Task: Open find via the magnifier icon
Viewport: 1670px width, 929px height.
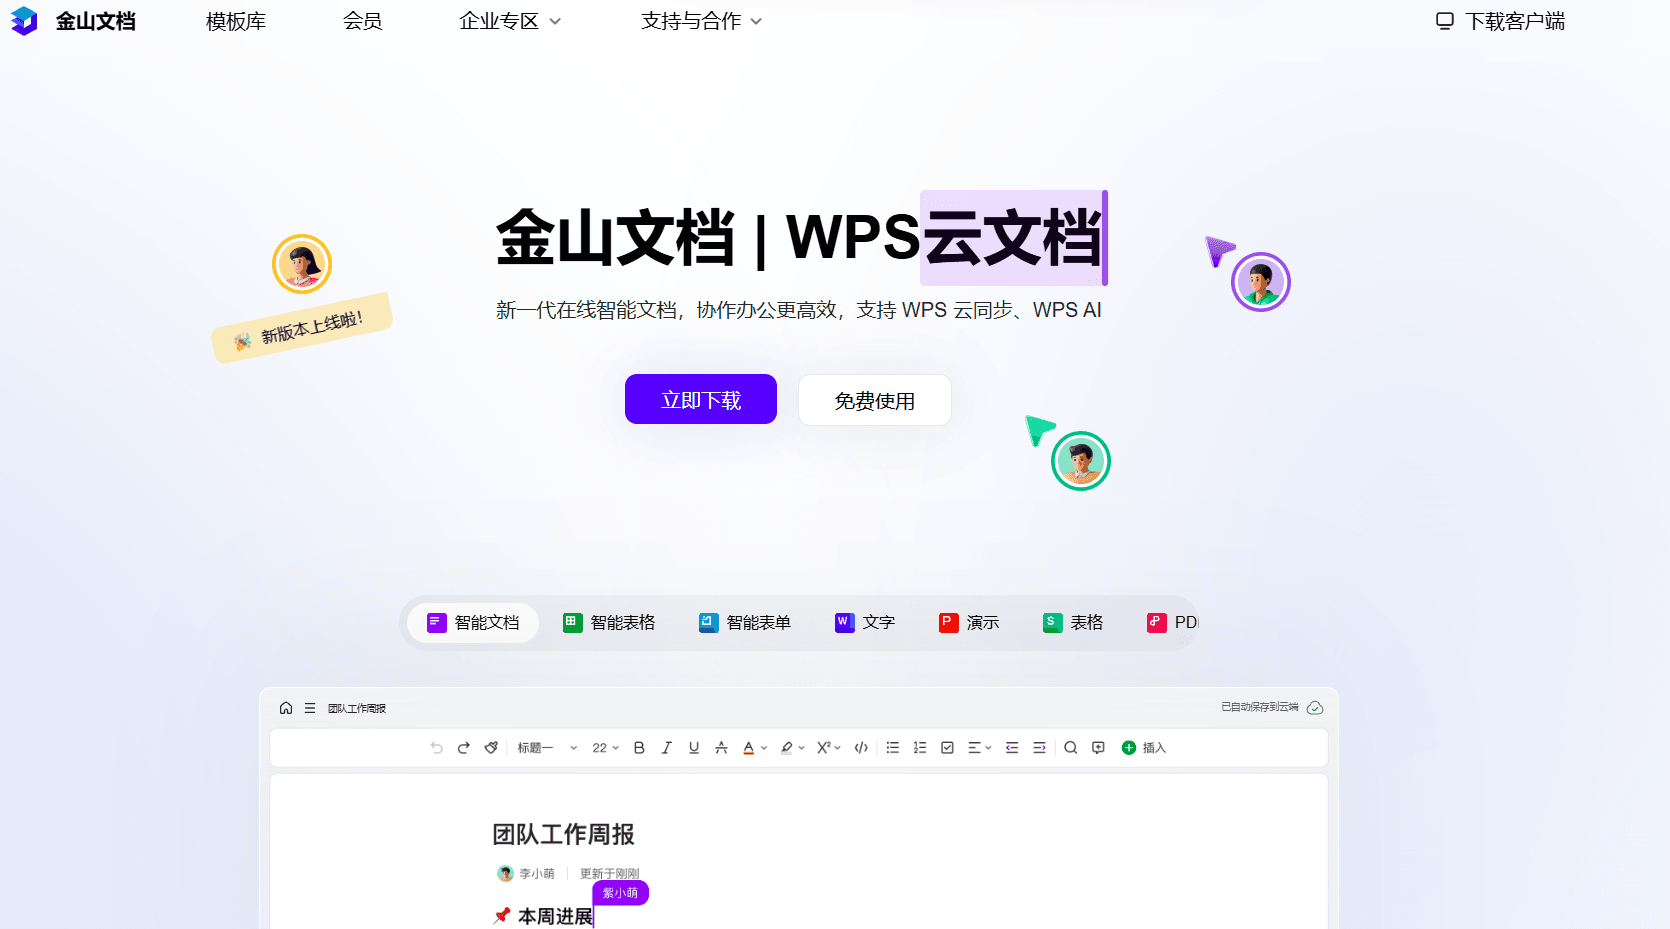Action: tap(1071, 748)
